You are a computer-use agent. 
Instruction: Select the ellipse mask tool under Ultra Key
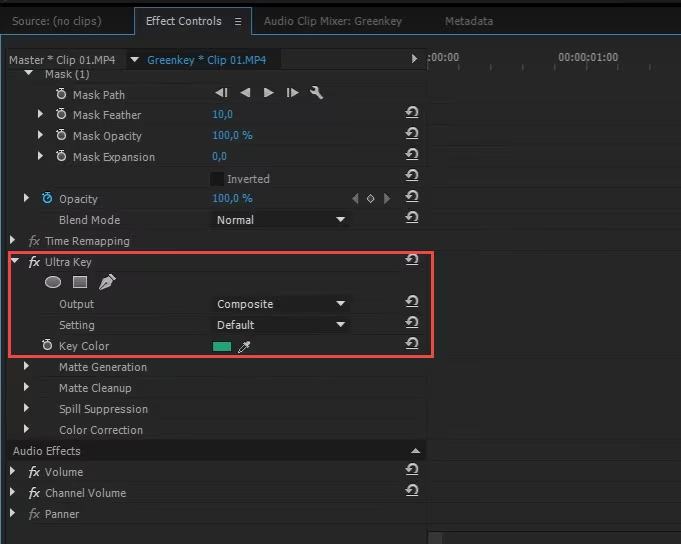tap(53, 283)
